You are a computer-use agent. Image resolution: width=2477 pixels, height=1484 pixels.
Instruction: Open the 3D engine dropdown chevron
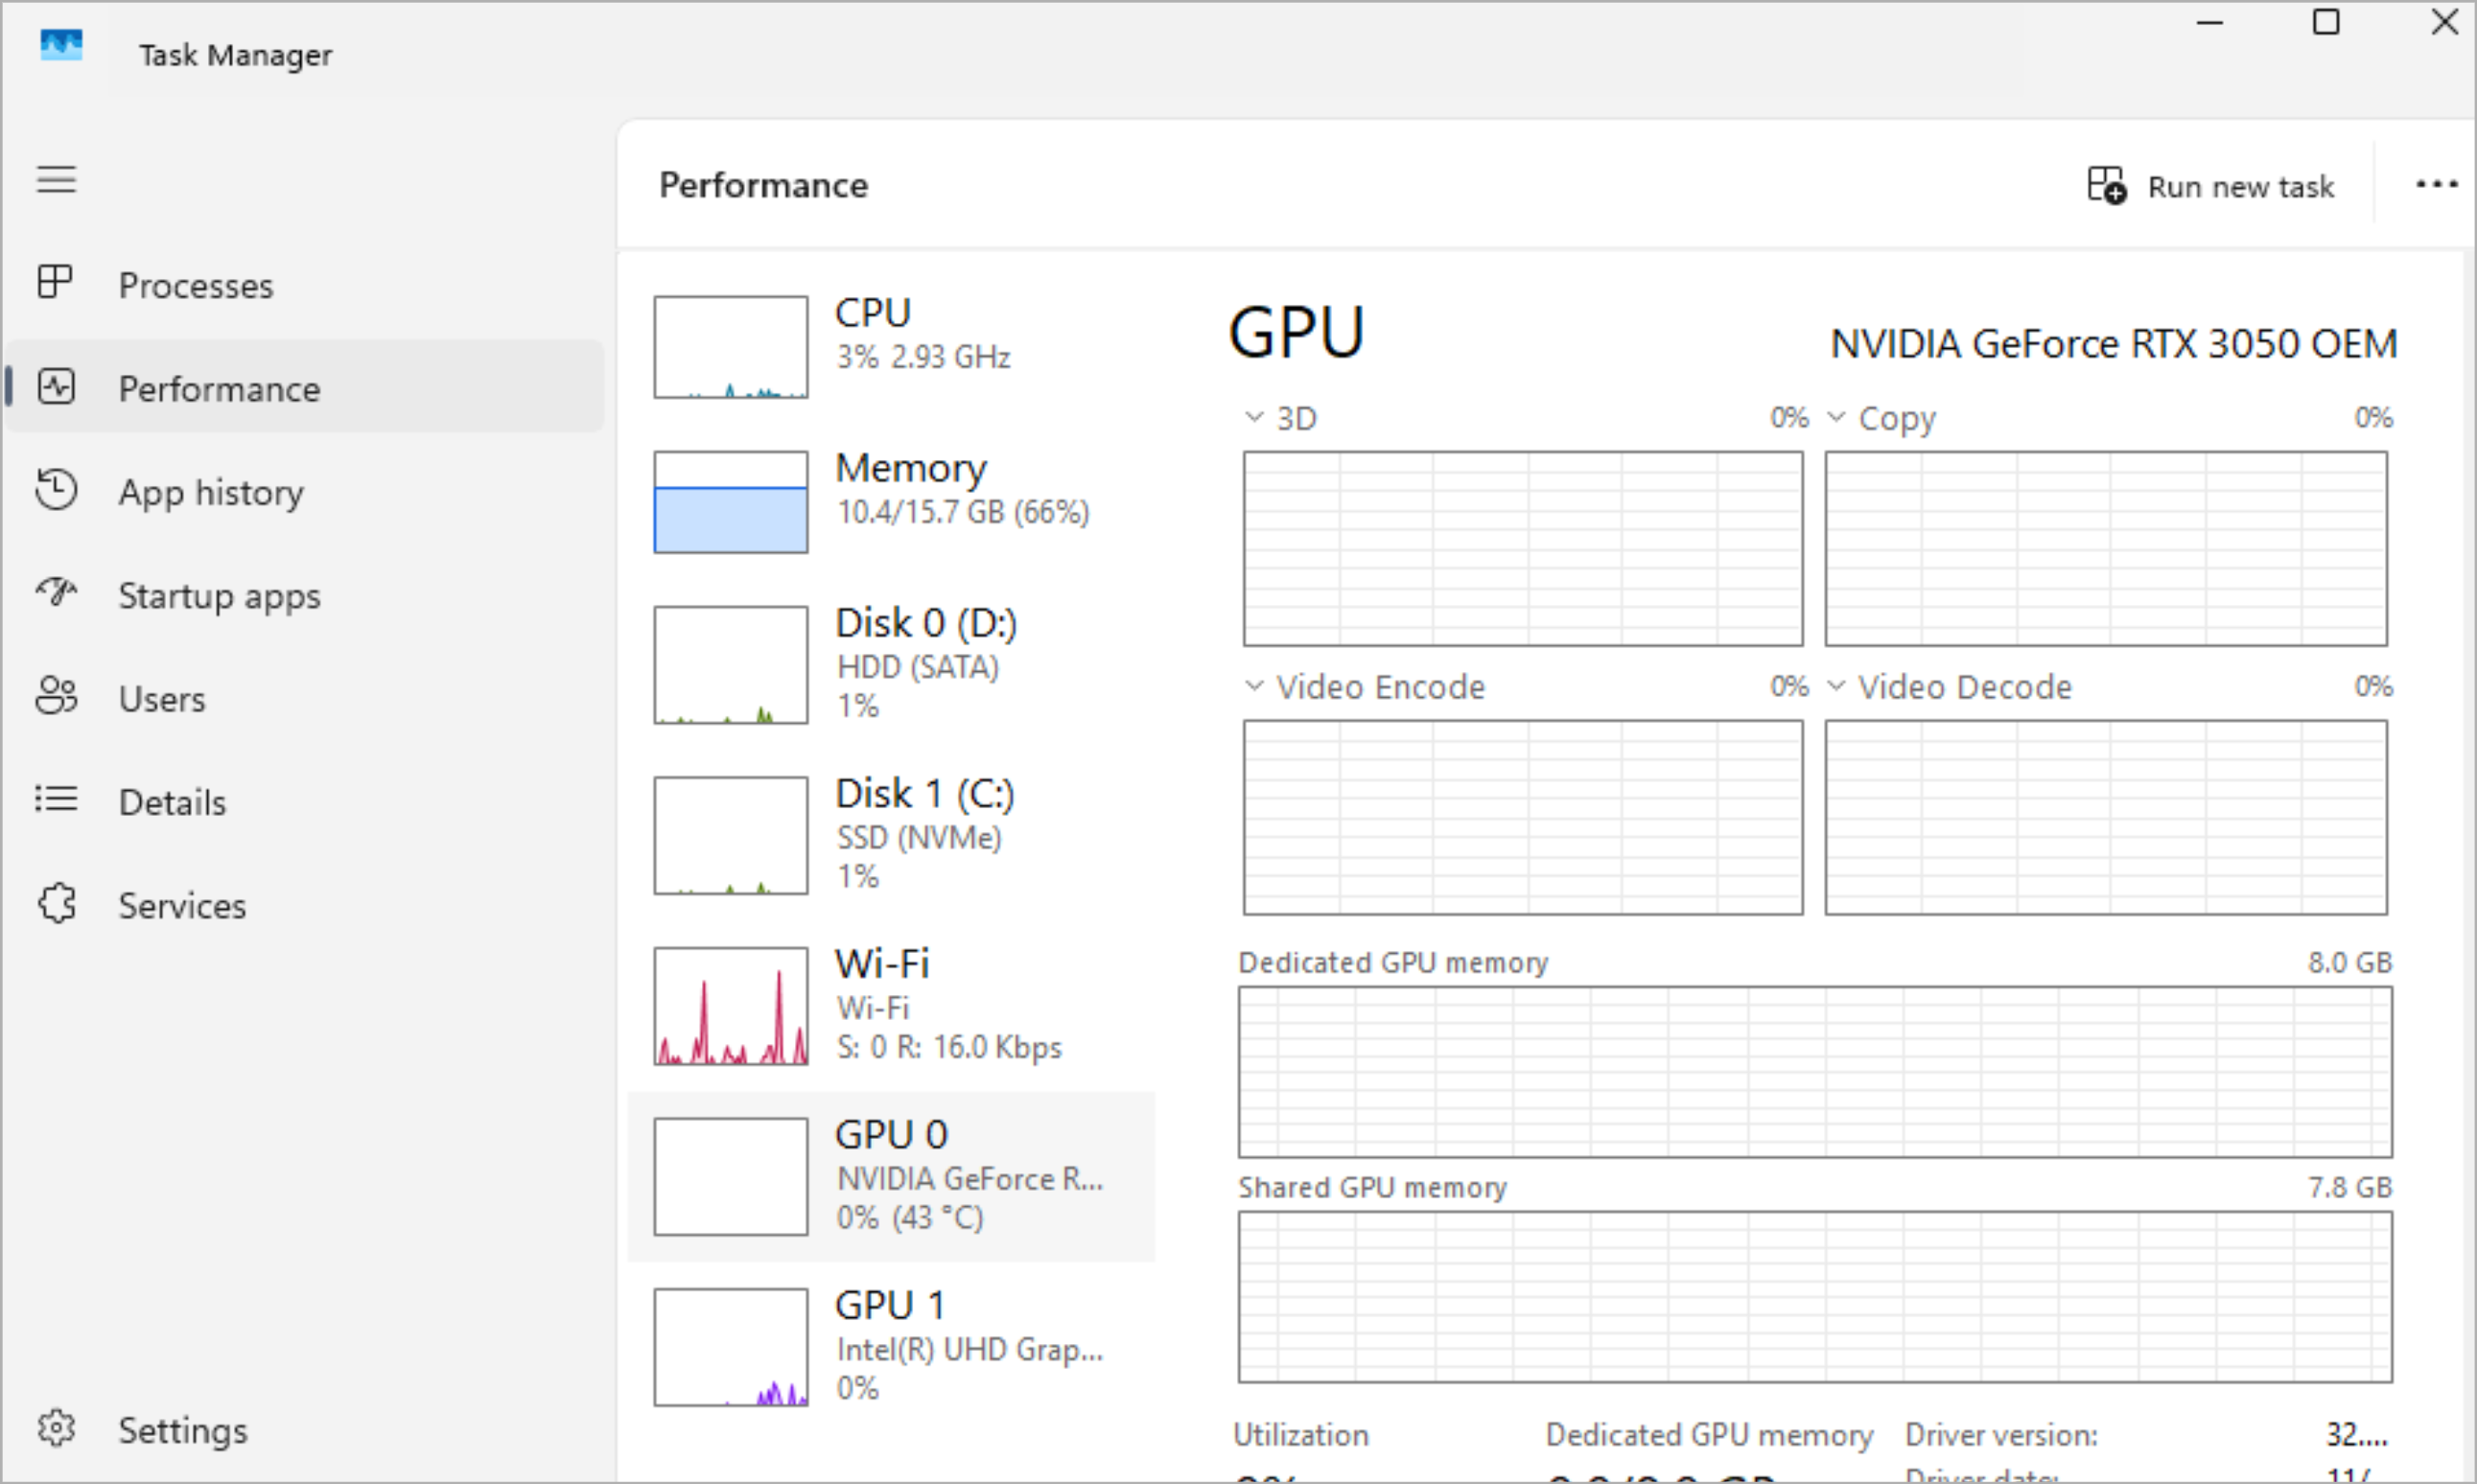pos(1254,417)
